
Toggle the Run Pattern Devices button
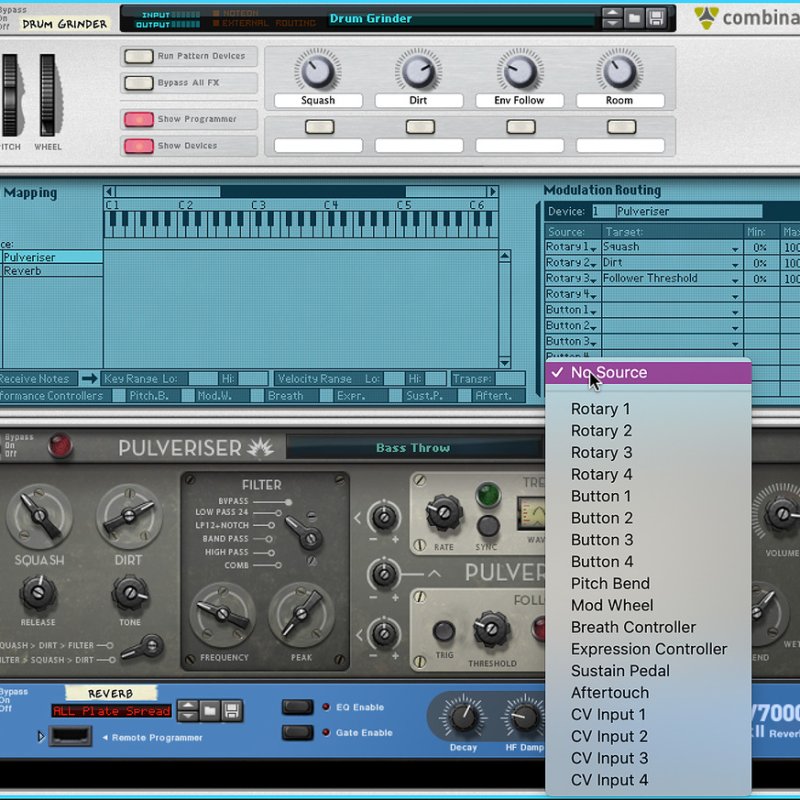(138, 57)
